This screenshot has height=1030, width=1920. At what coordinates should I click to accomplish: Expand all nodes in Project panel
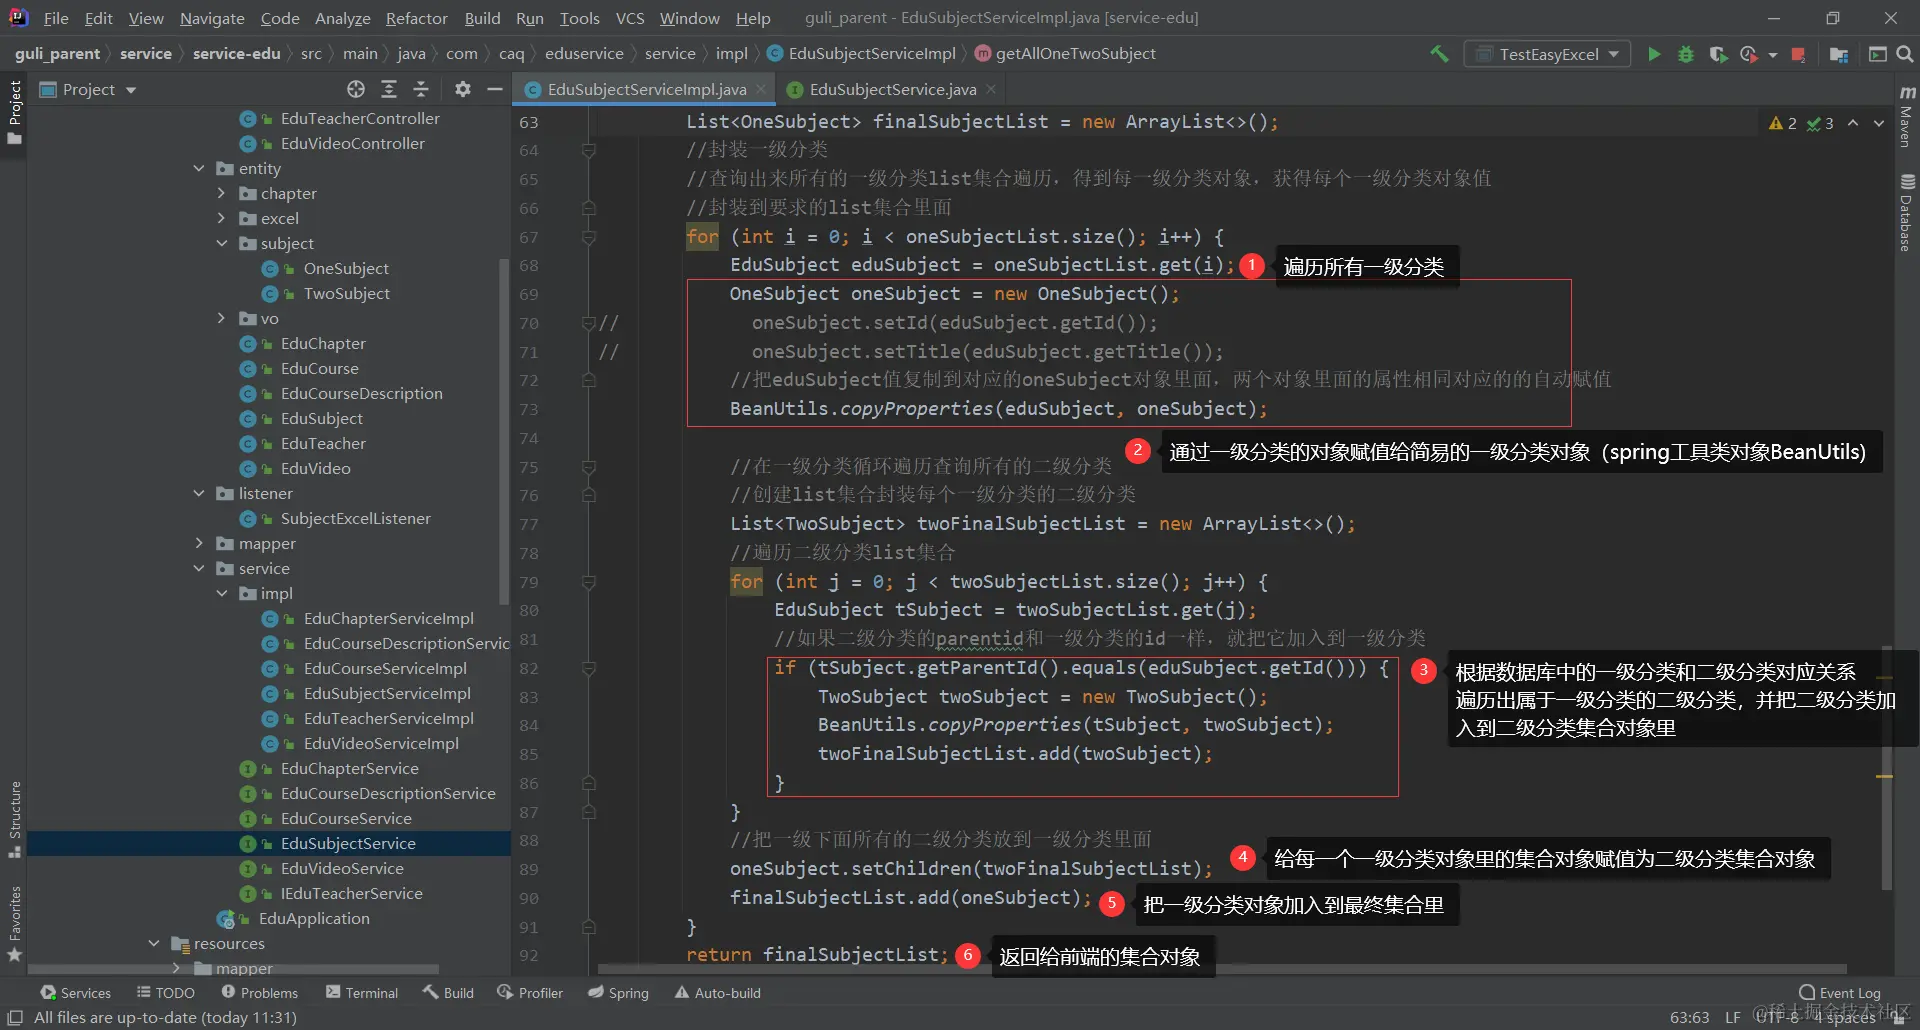point(389,89)
